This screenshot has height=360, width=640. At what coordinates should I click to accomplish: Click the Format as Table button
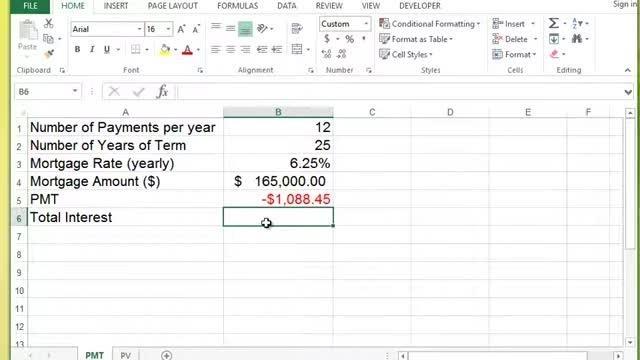pos(416,39)
